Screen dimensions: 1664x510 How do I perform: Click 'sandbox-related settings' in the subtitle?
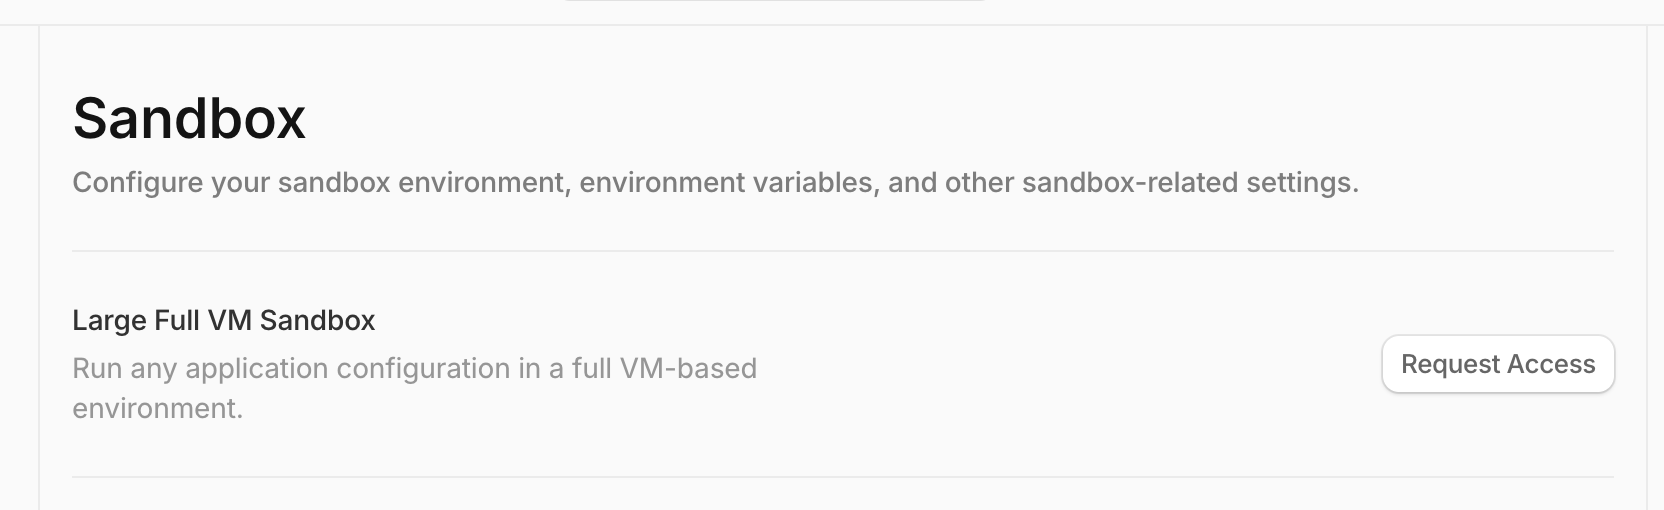click(1189, 183)
